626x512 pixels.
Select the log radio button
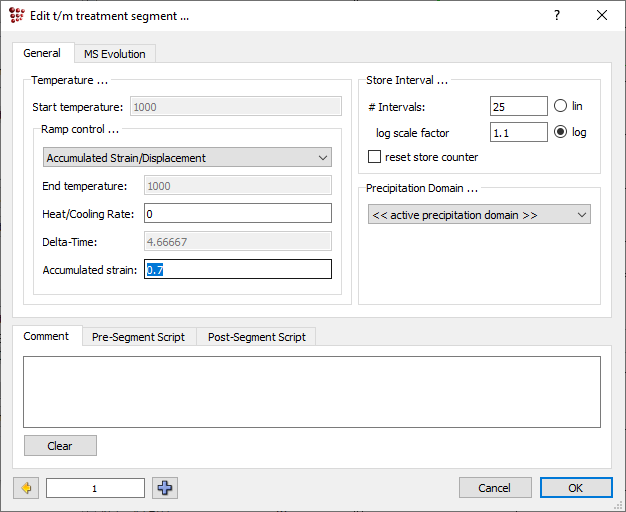(560, 132)
